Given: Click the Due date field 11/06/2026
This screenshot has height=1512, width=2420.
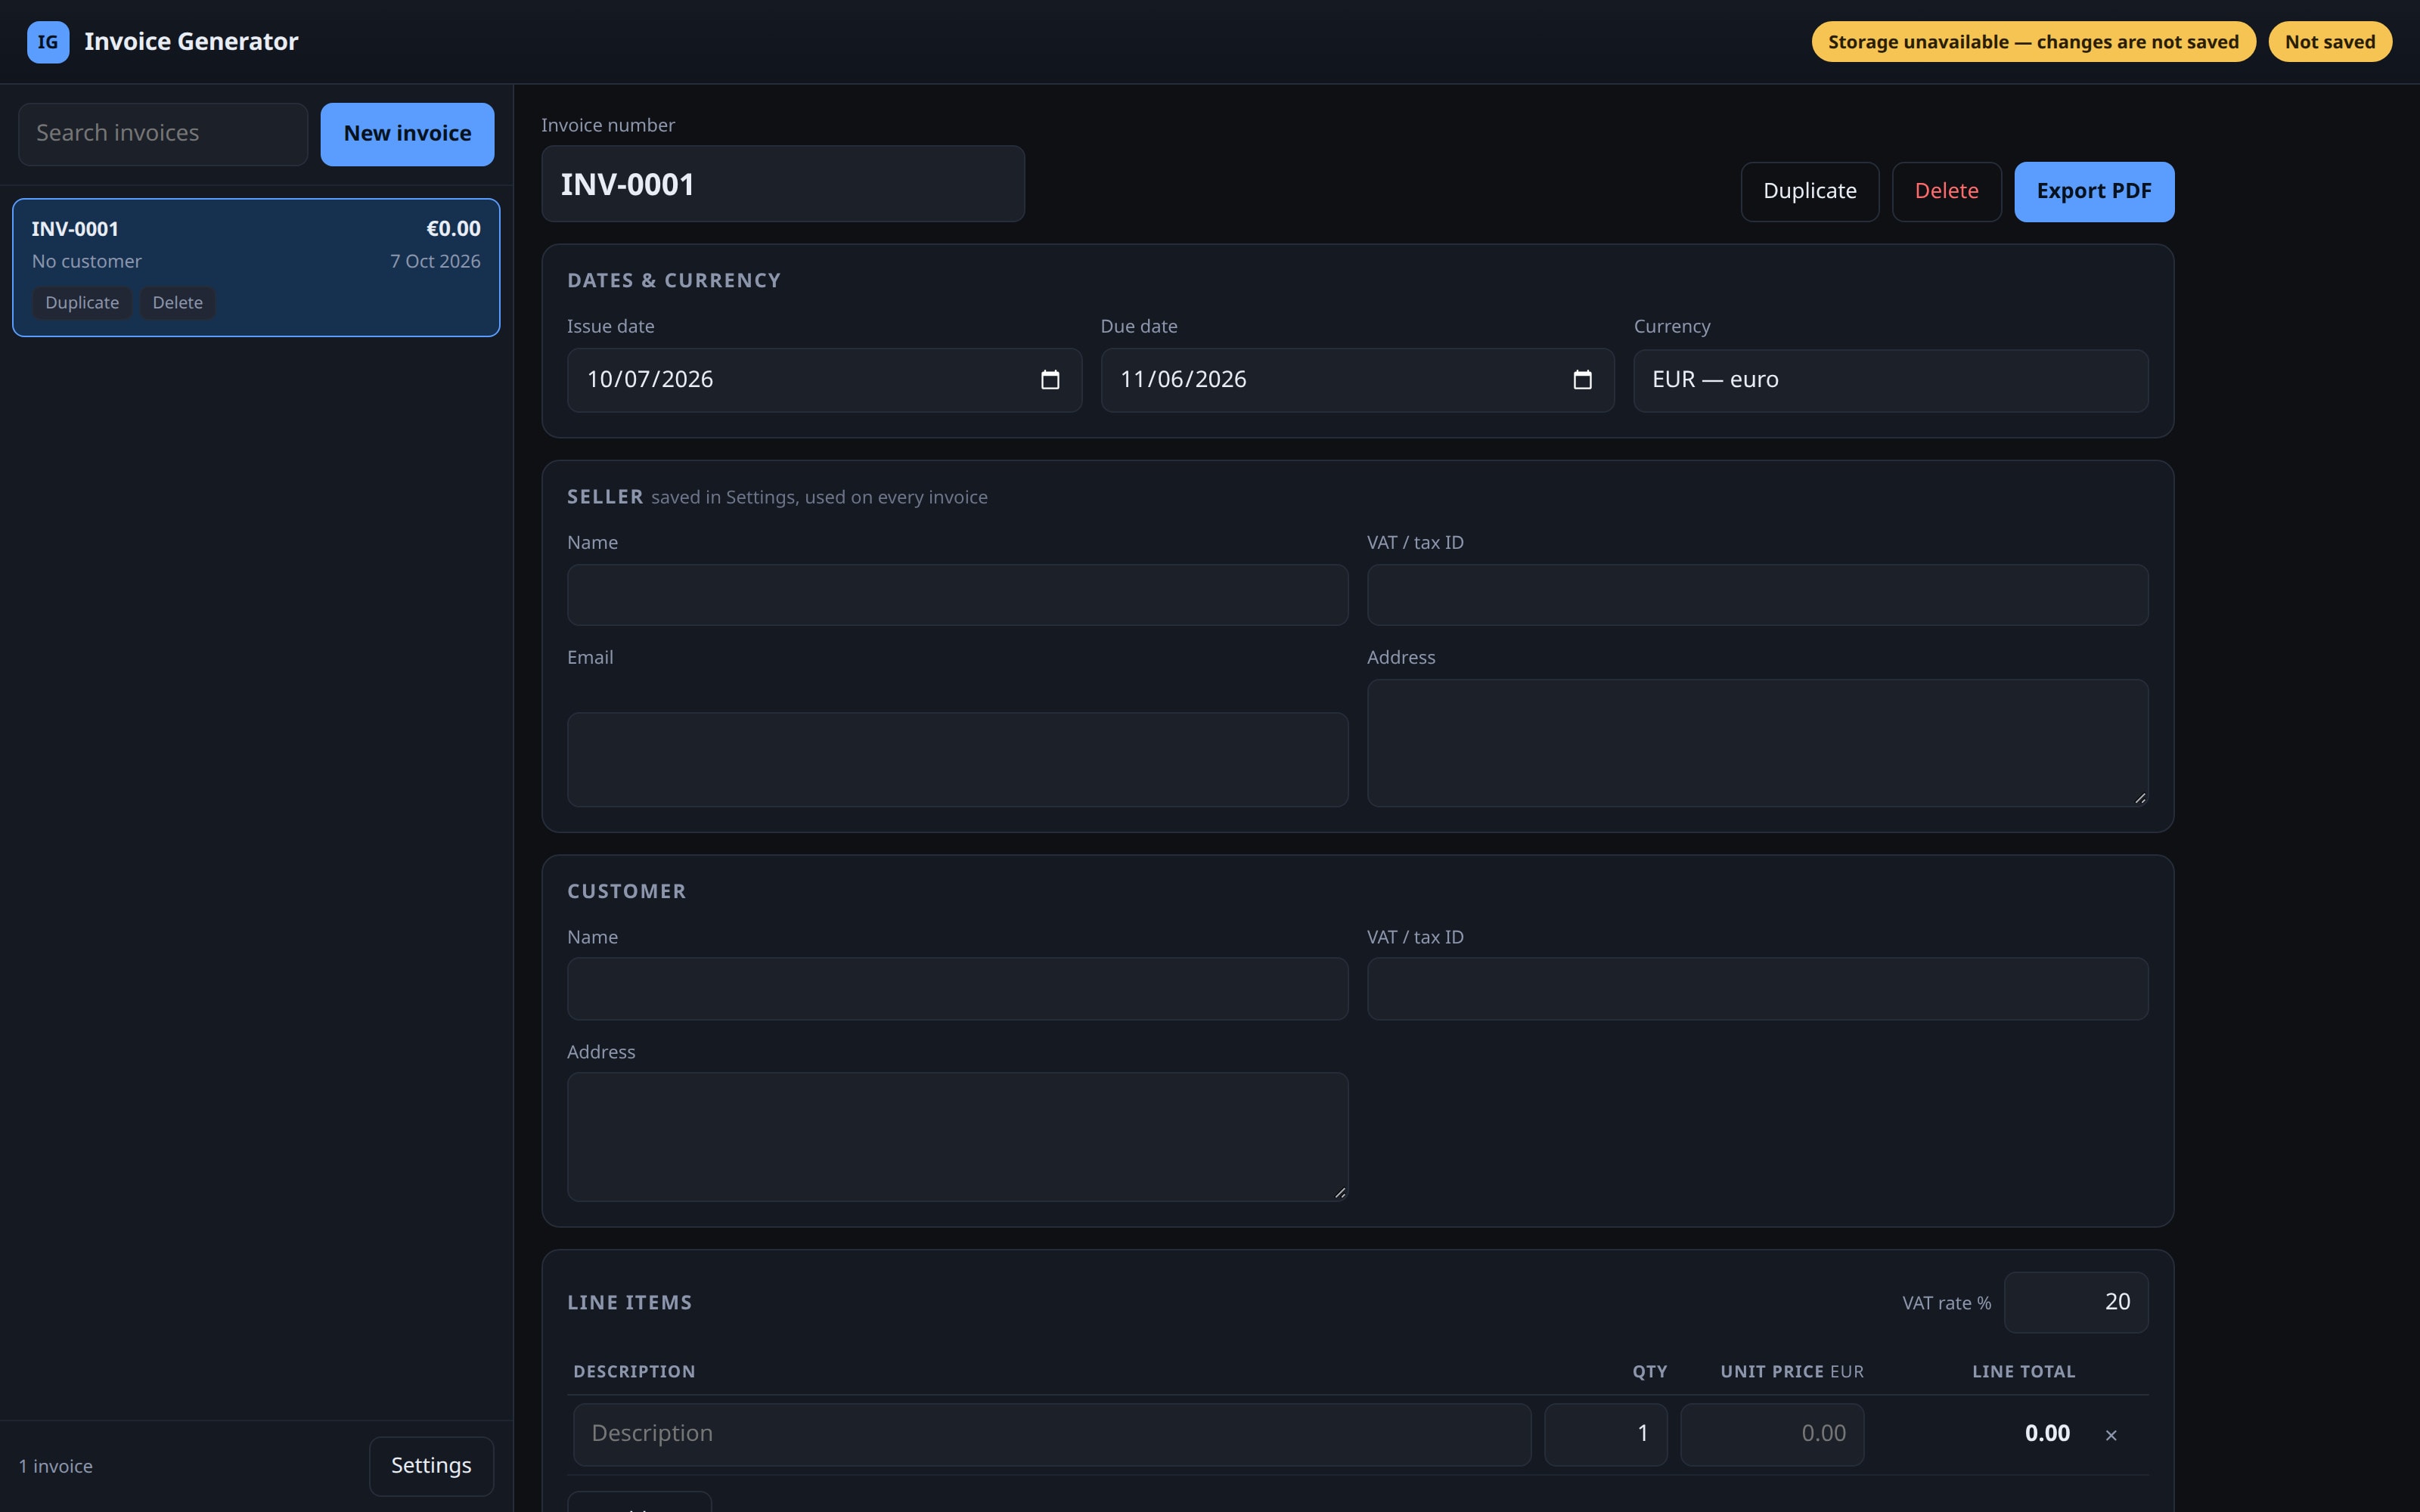Looking at the screenshot, I should coord(1357,380).
